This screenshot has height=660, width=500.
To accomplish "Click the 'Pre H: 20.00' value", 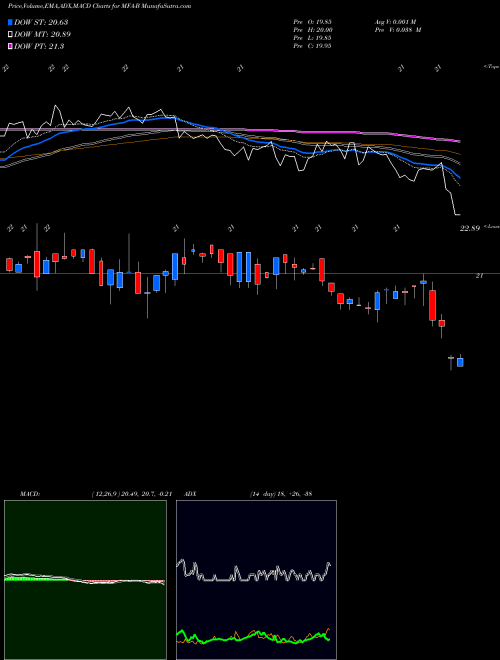I will point(313,29).
